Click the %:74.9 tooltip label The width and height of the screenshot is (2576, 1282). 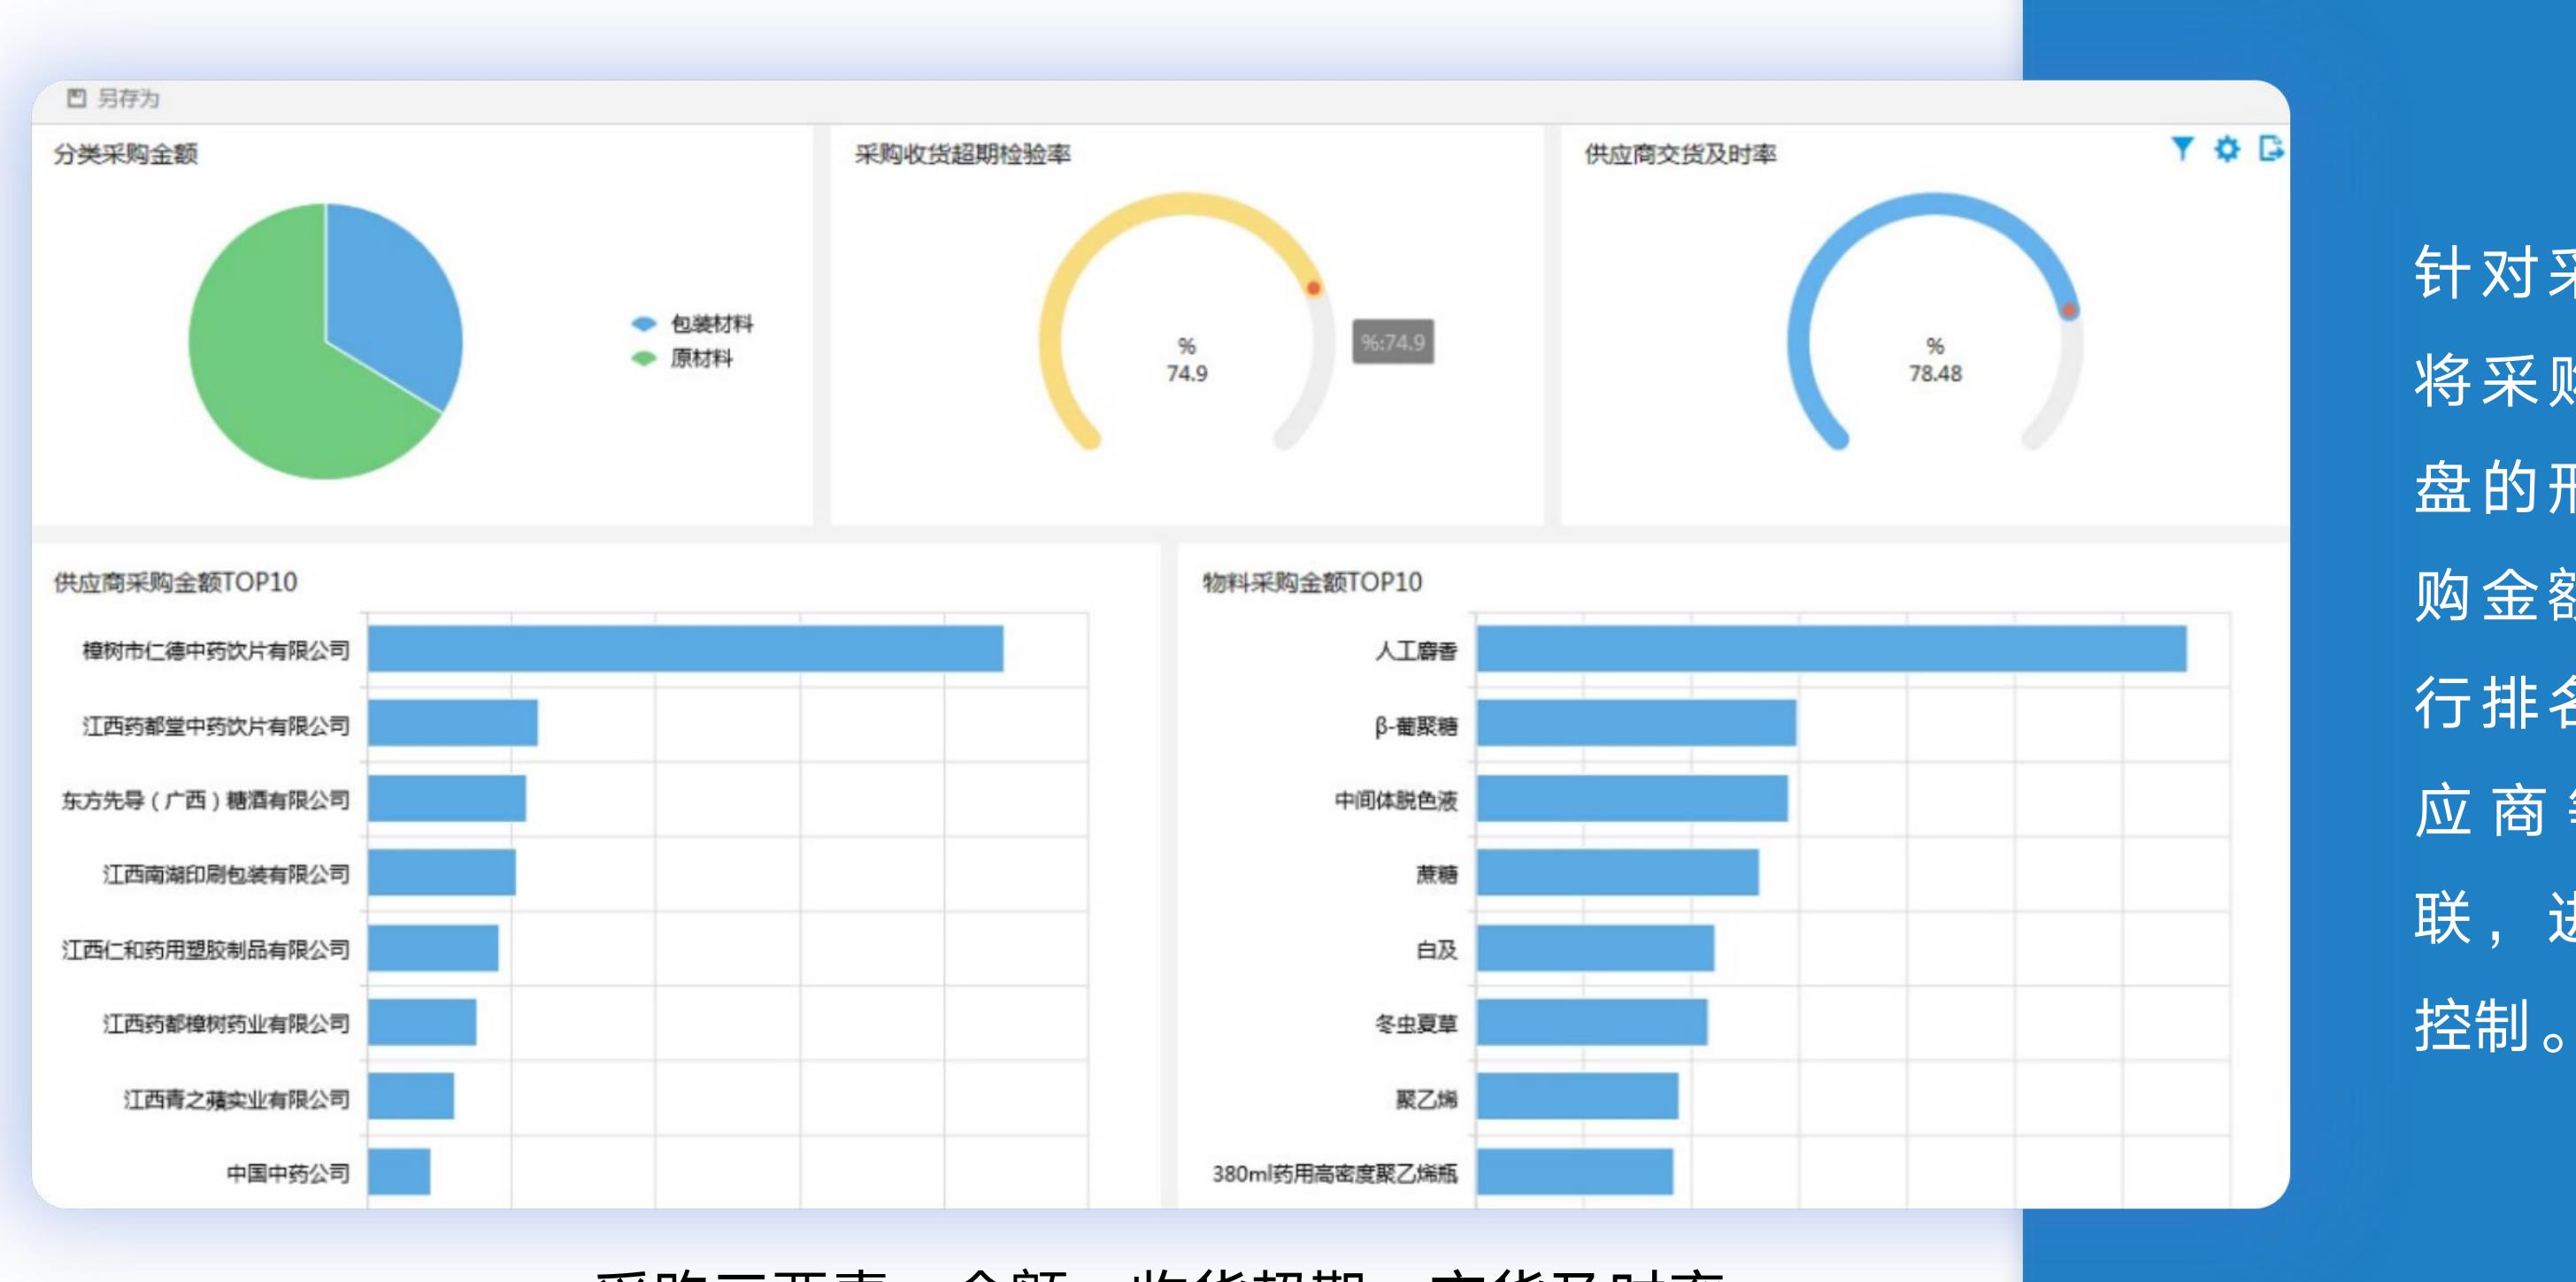(x=1393, y=342)
